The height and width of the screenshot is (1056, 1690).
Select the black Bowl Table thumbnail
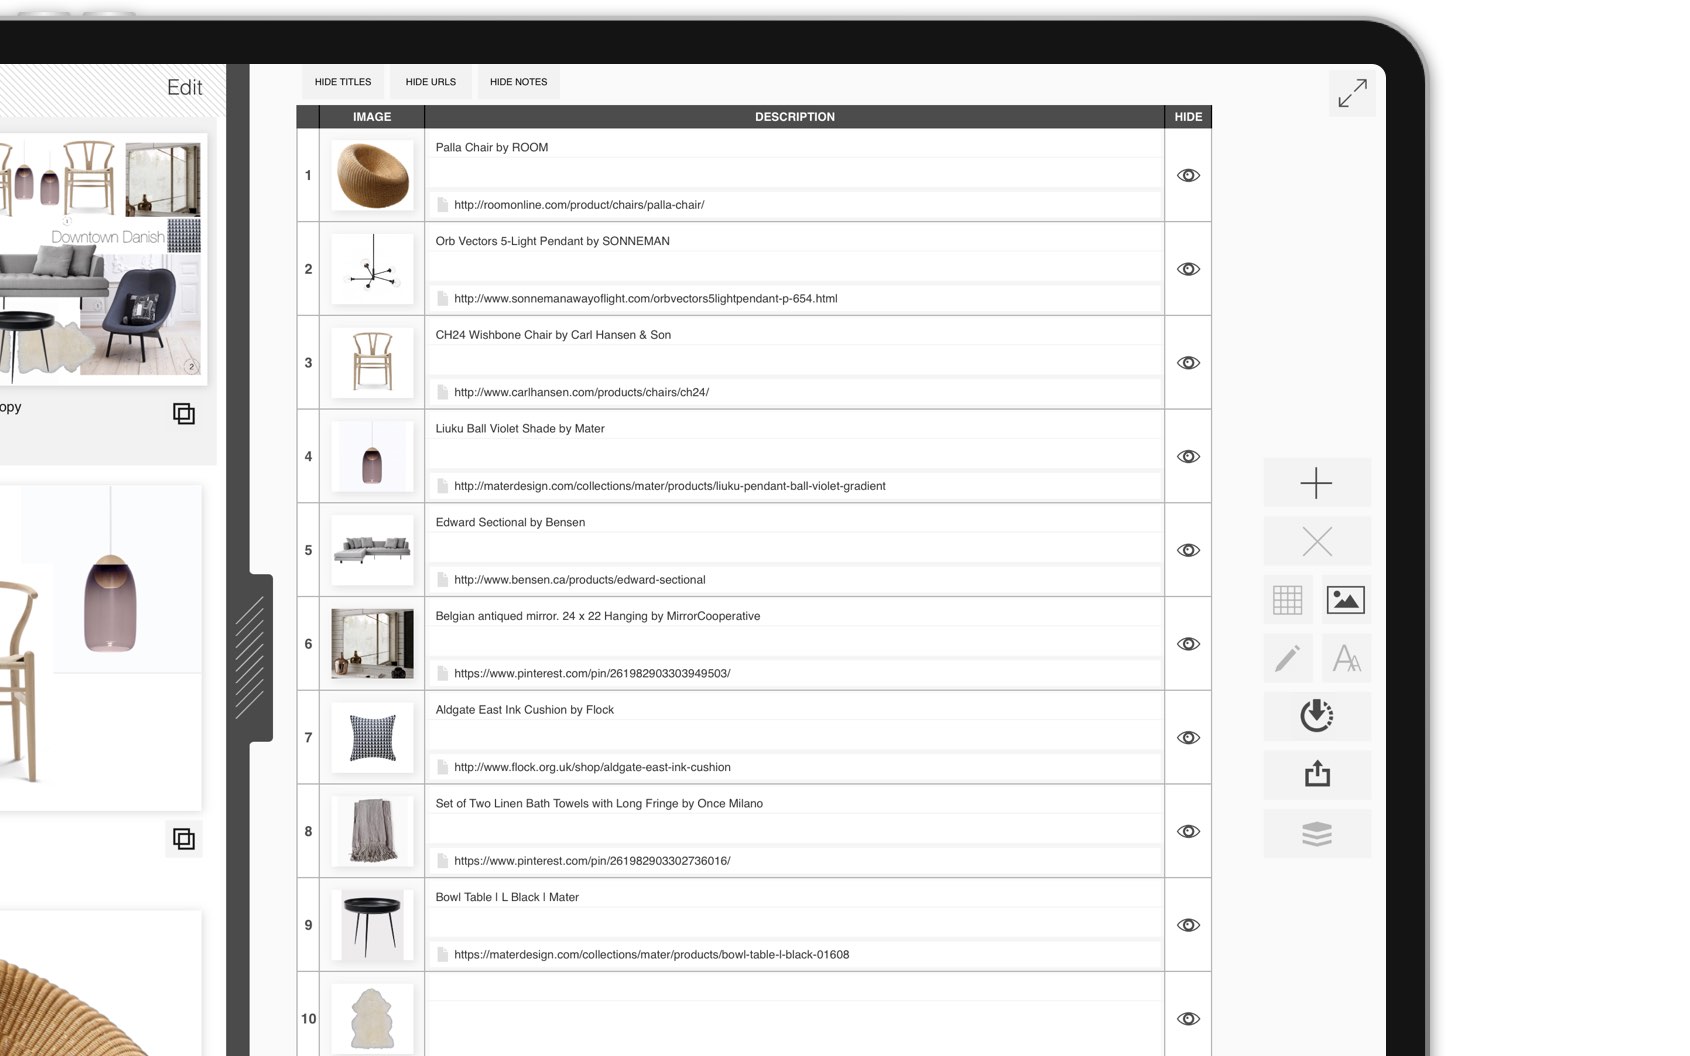[x=372, y=925]
